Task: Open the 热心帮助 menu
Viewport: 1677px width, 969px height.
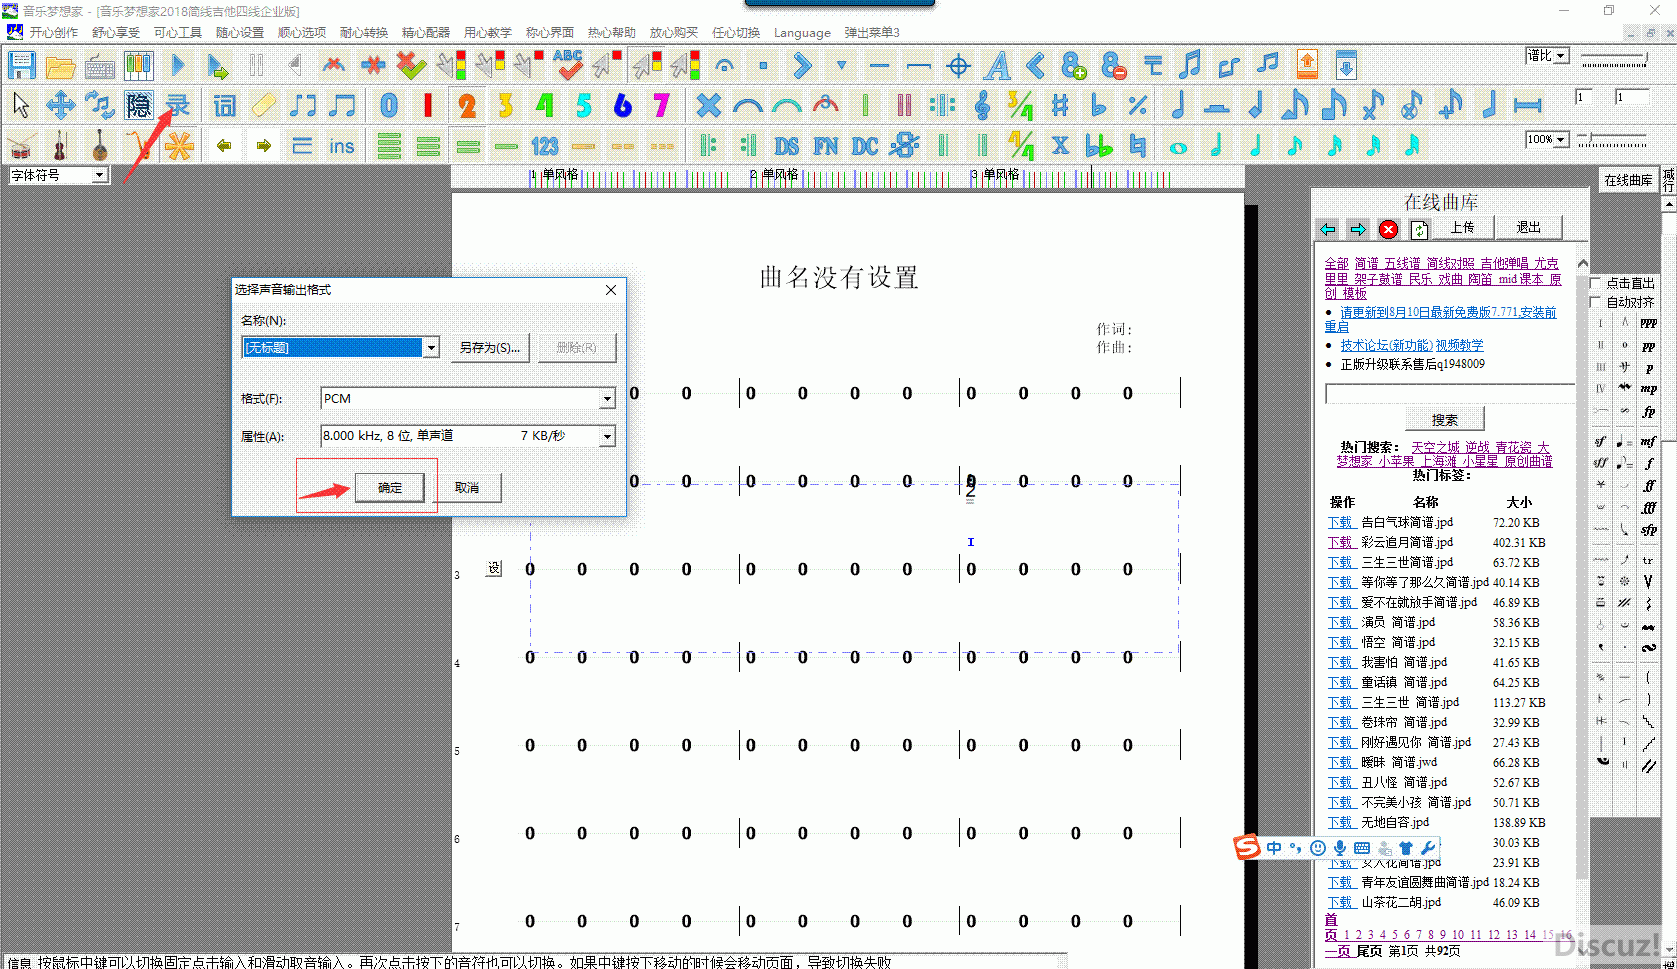Action: point(612,32)
